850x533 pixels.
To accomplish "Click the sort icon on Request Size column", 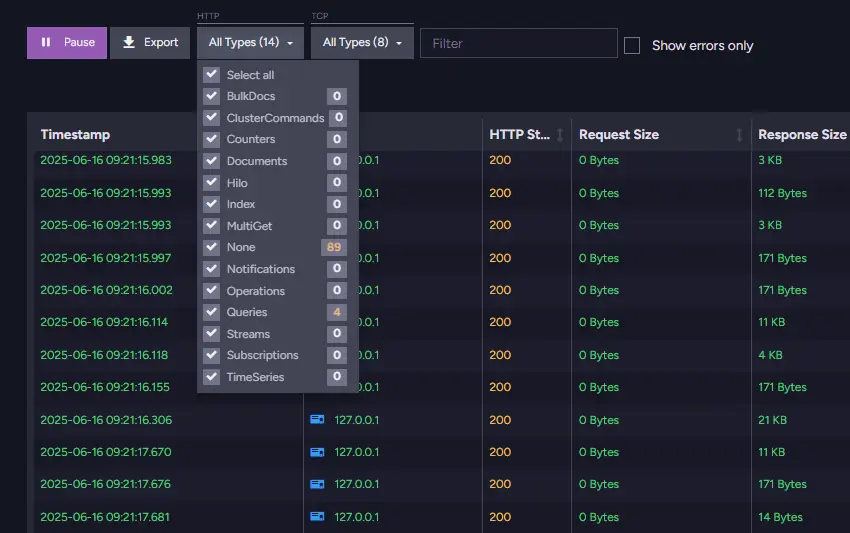I will tap(739, 134).
